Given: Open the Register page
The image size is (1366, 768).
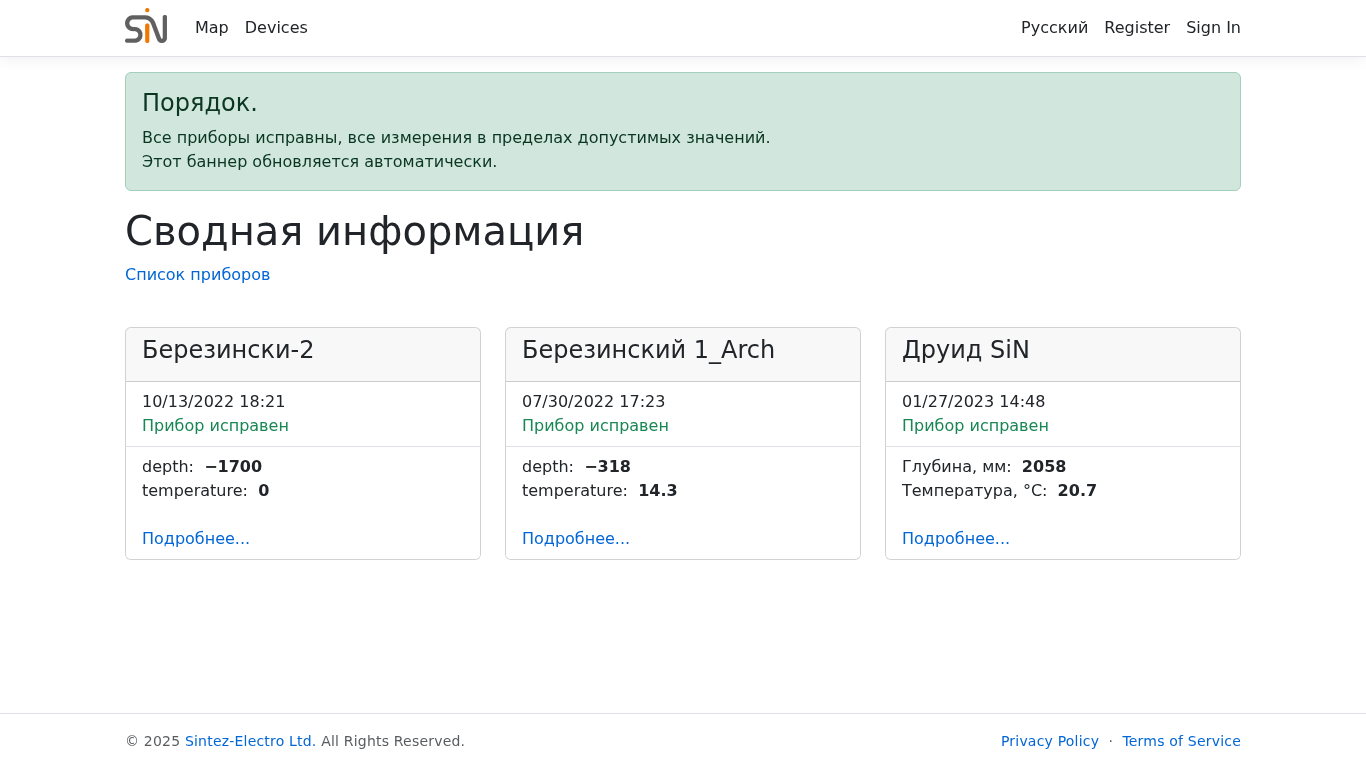Looking at the screenshot, I should 1136,28.
